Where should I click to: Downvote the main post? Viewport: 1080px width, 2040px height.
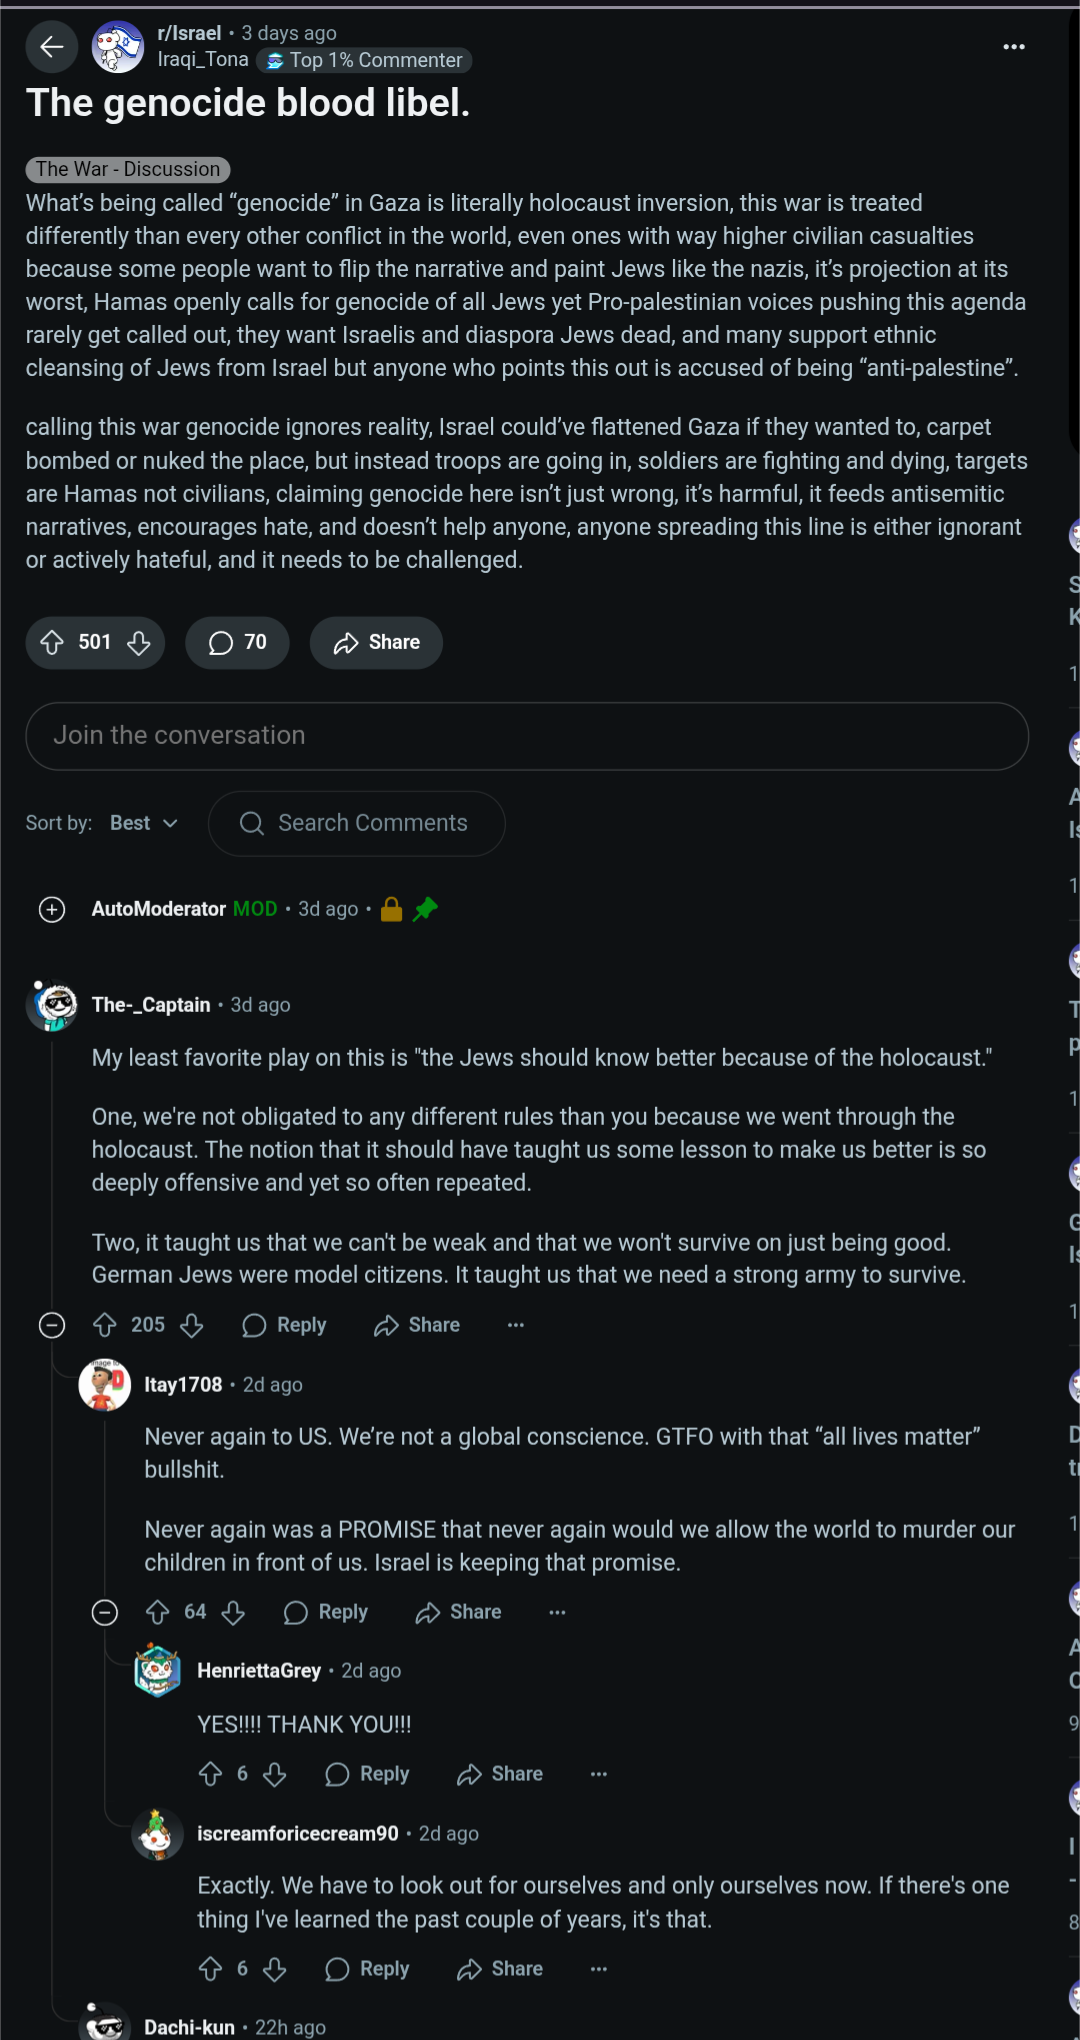(x=139, y=643)
